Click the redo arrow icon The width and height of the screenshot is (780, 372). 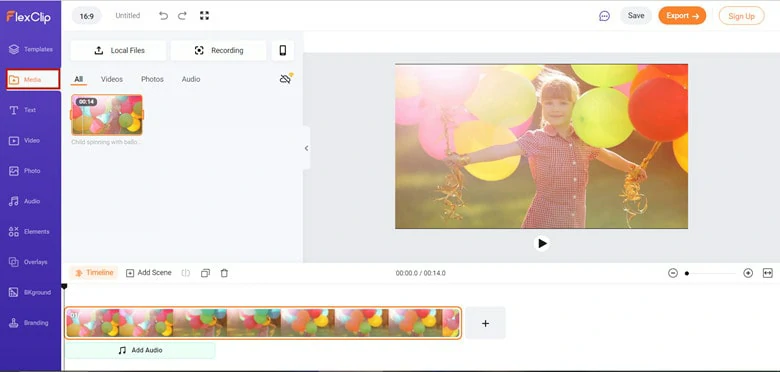coord(182,16)
